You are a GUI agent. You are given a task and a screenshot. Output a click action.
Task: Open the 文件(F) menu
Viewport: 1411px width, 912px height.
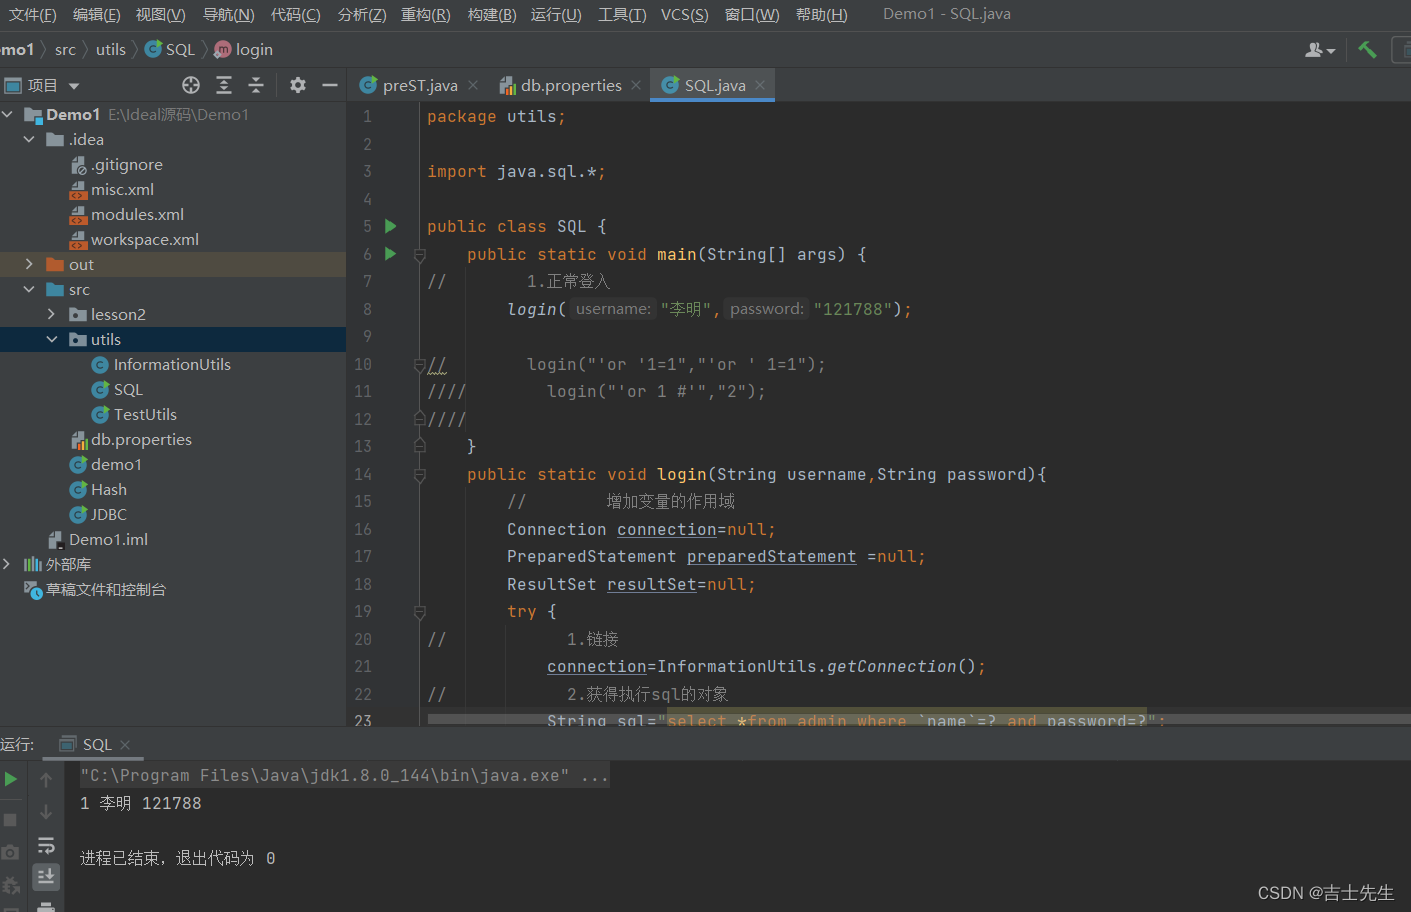click(32, 14)
